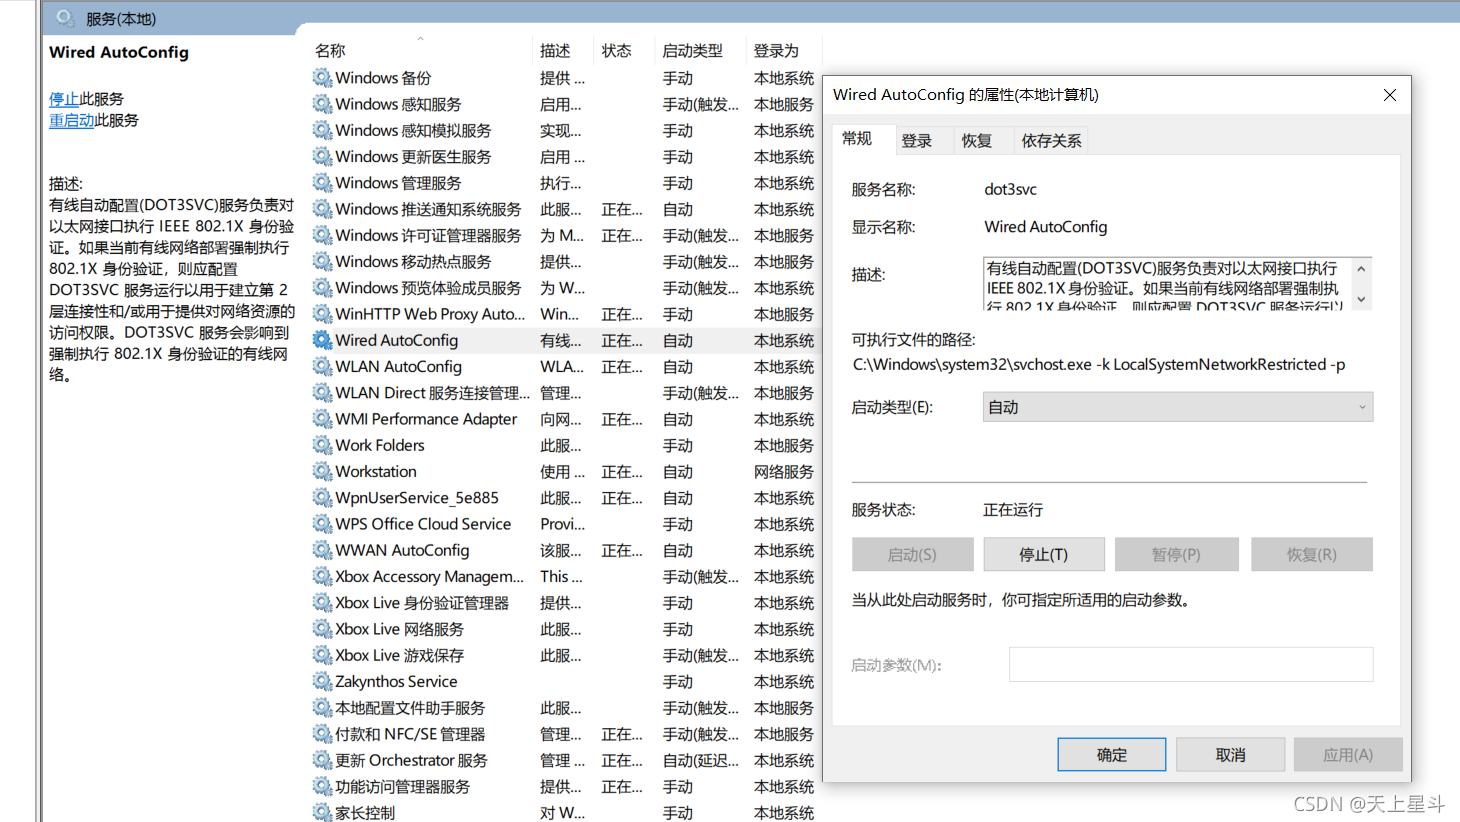
Task: Close the Wired AutoConfig properties dialog
Action: tap(1389, 95)
